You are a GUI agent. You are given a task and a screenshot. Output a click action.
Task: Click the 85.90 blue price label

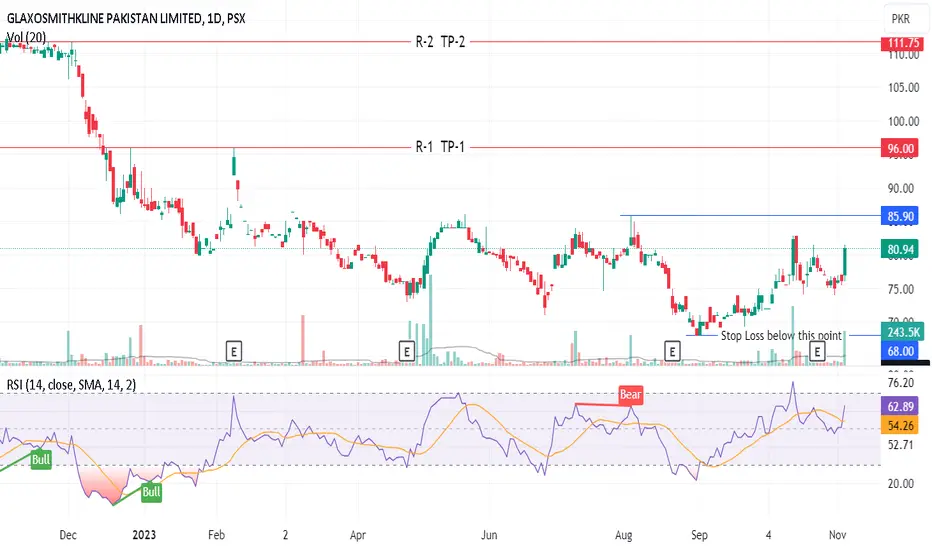[900, 216]
